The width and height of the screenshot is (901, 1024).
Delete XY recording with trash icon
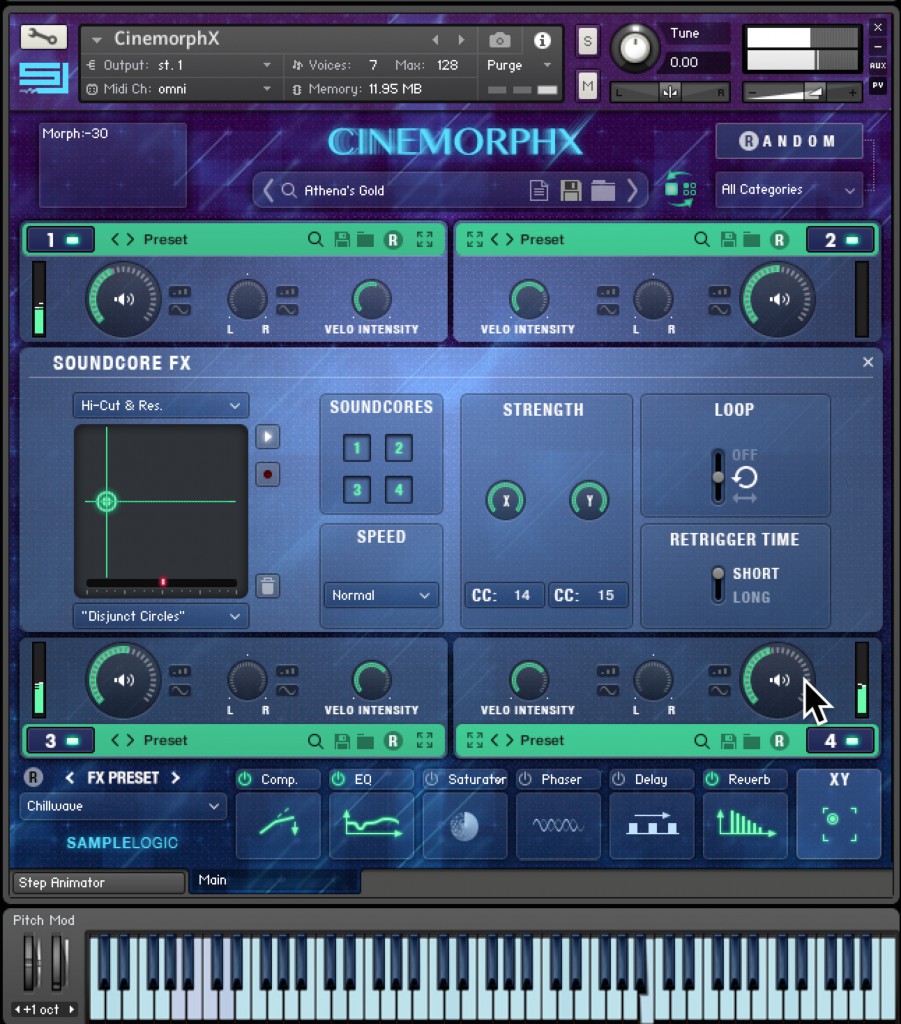[268, 586]
